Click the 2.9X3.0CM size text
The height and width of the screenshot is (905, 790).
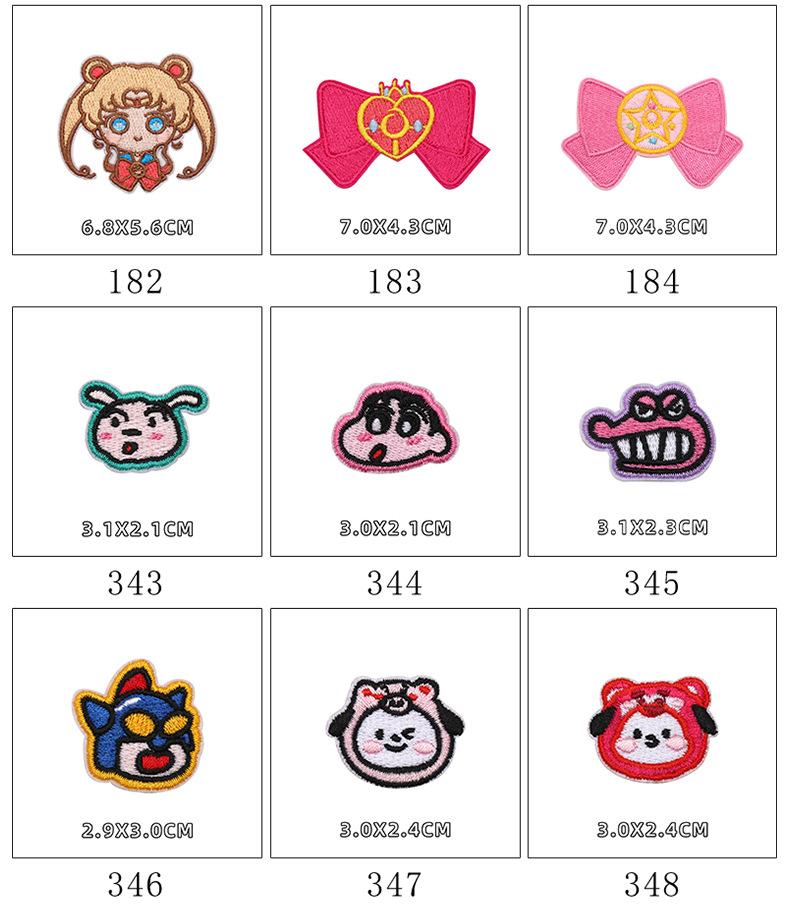(137, 831)
